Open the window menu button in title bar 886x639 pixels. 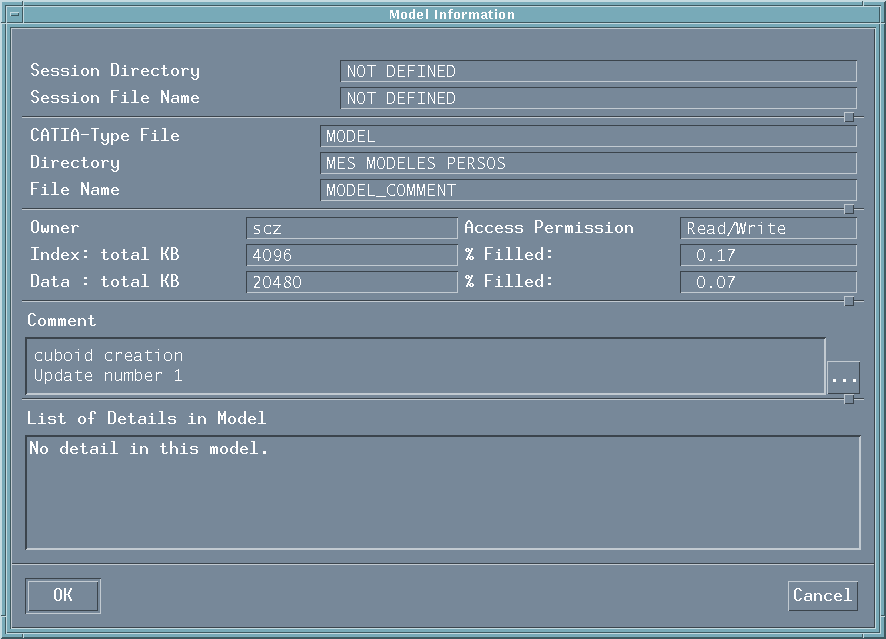pyautogui.click(x=16, y=14)
